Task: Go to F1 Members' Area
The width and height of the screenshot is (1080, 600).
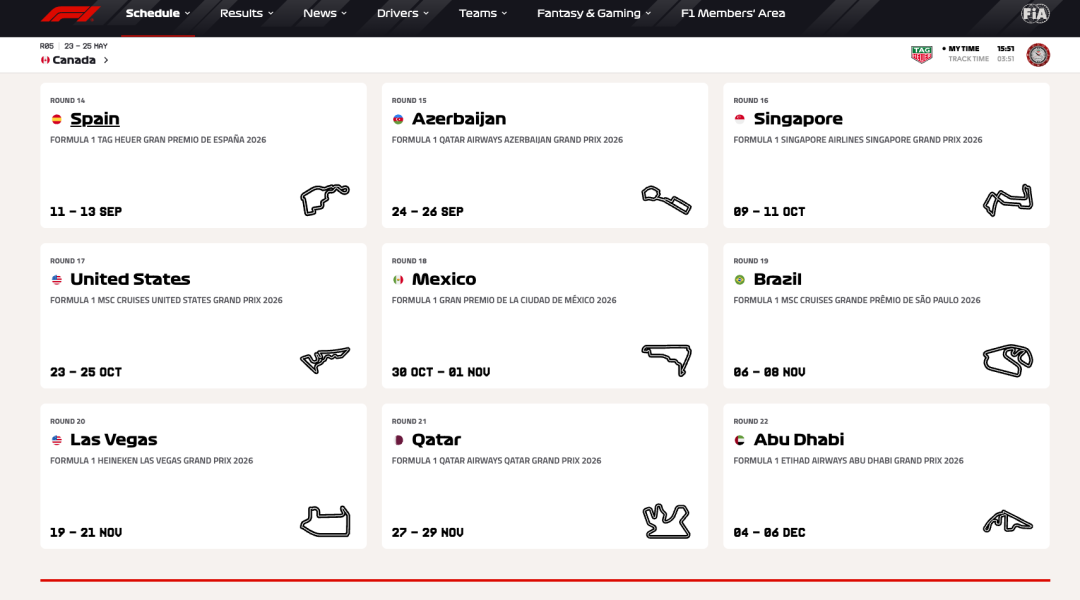Action: point(733,13)
